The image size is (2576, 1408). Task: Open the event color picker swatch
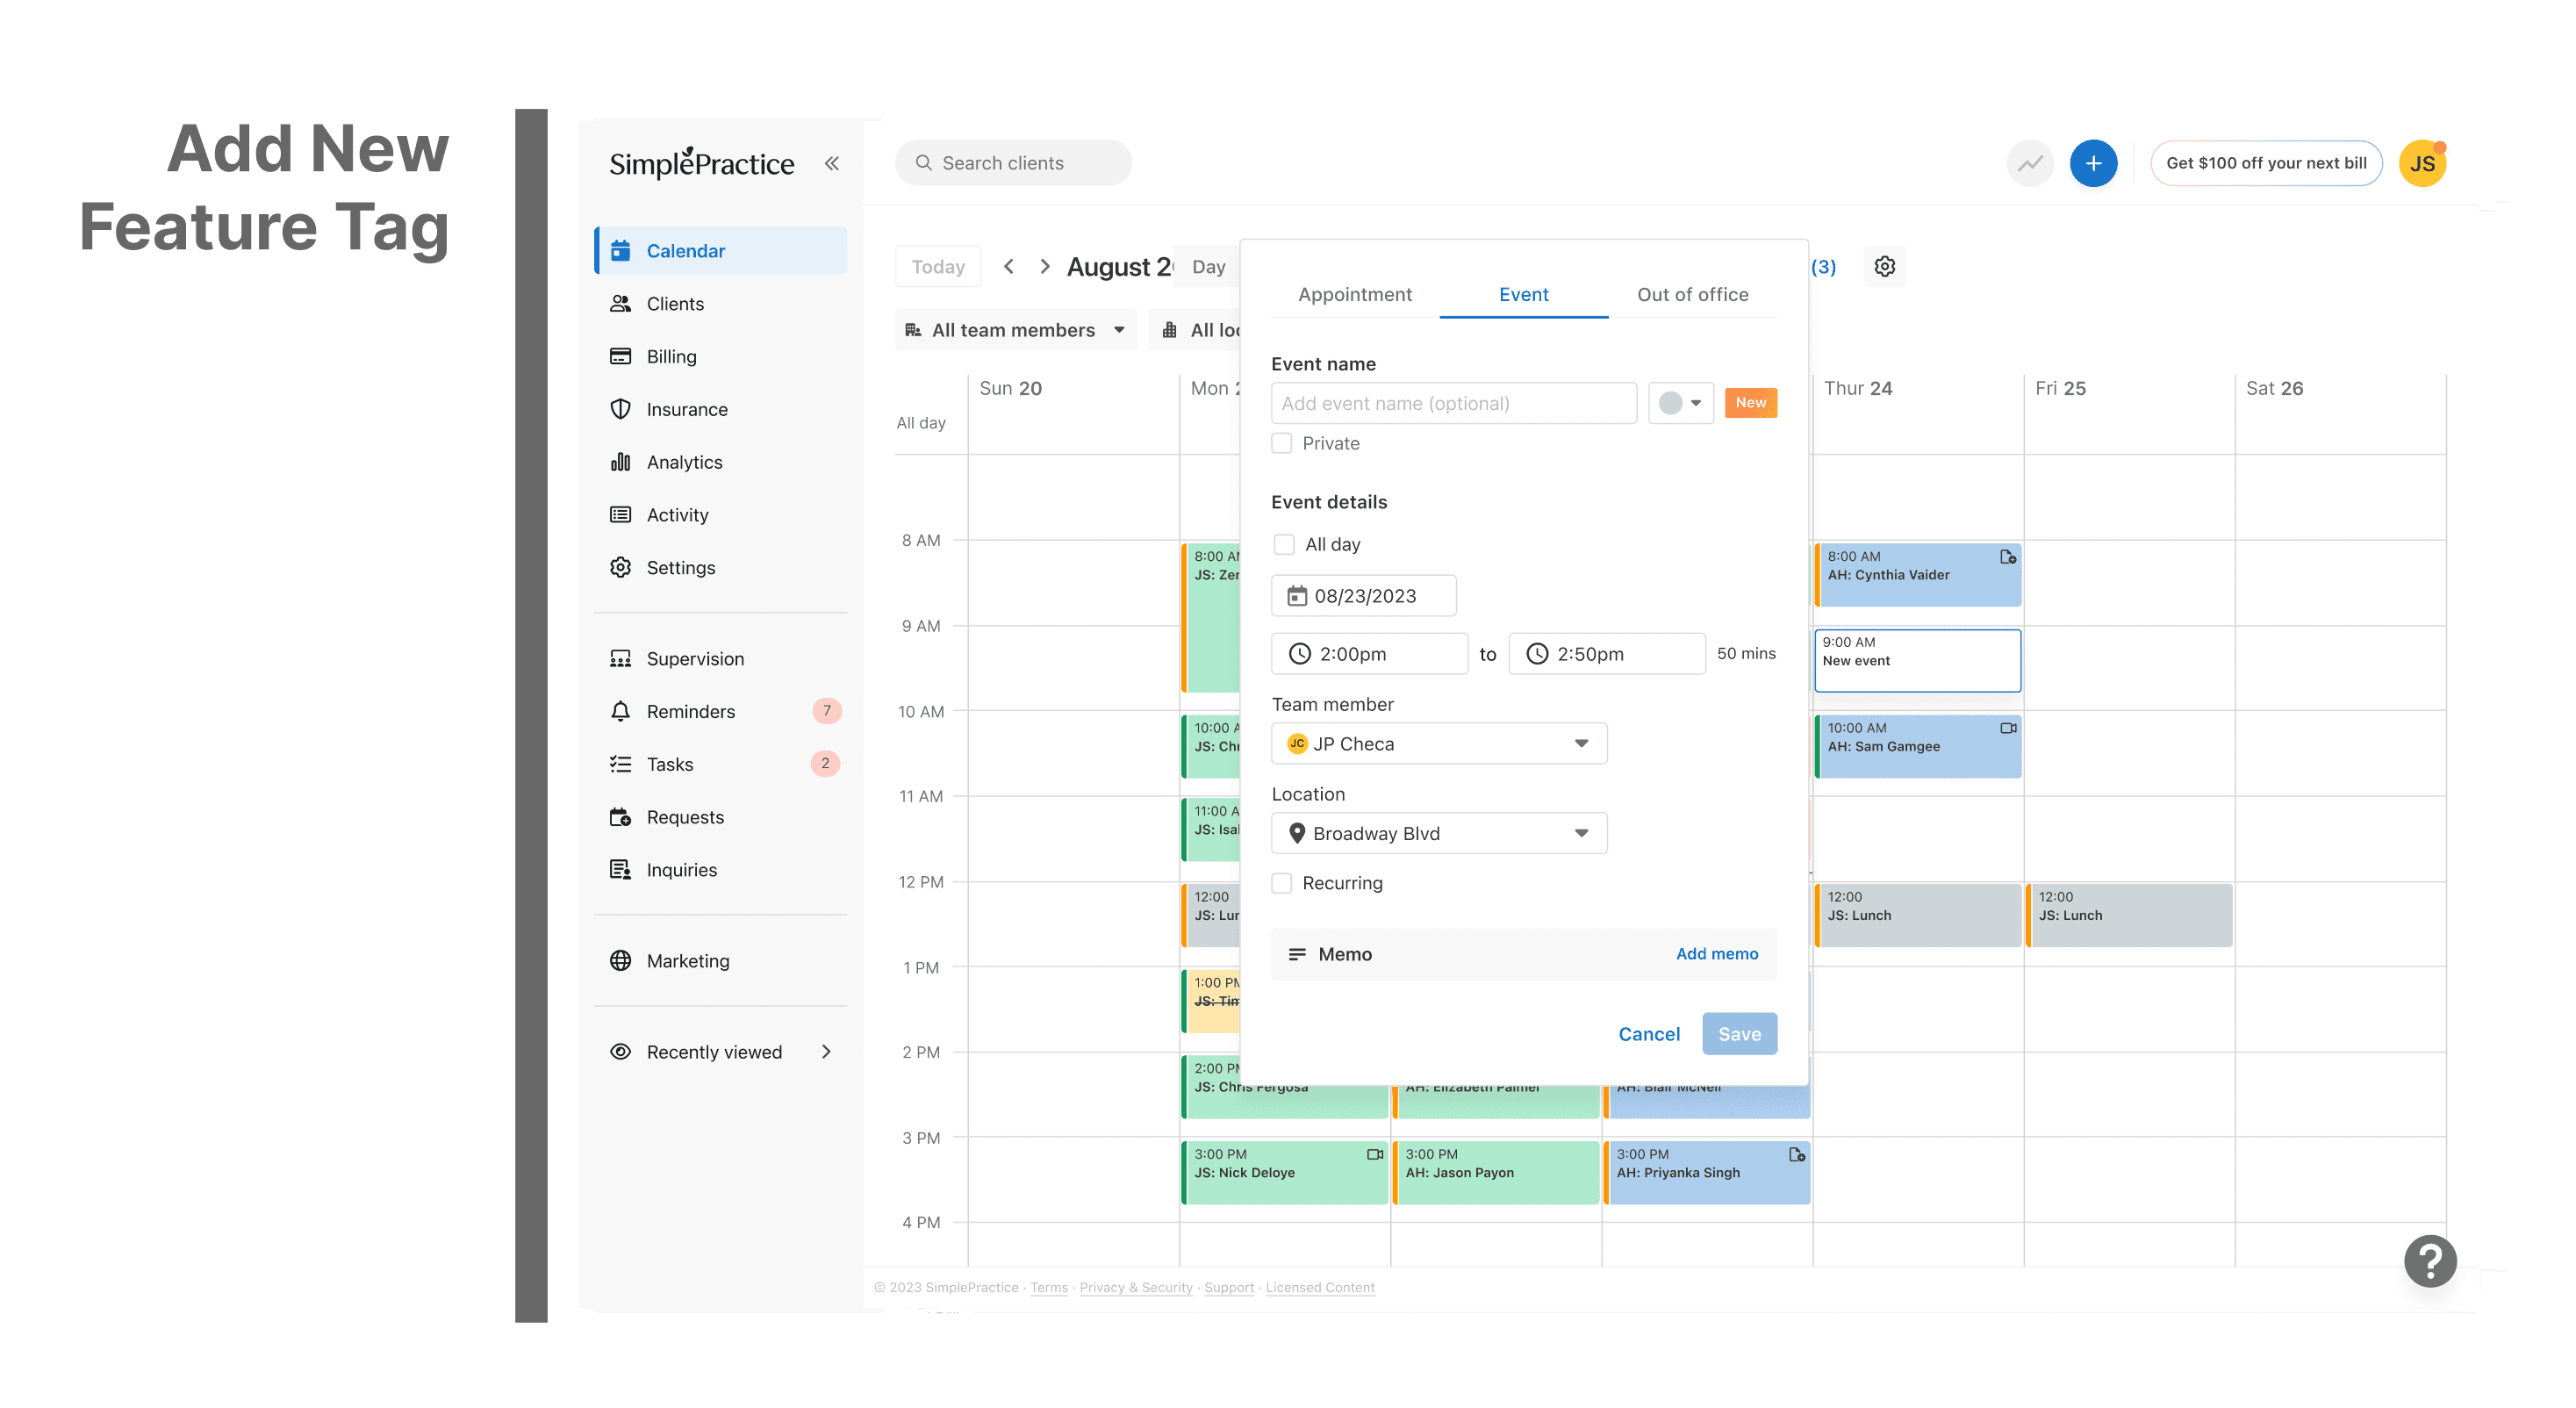pos(1680,403)
